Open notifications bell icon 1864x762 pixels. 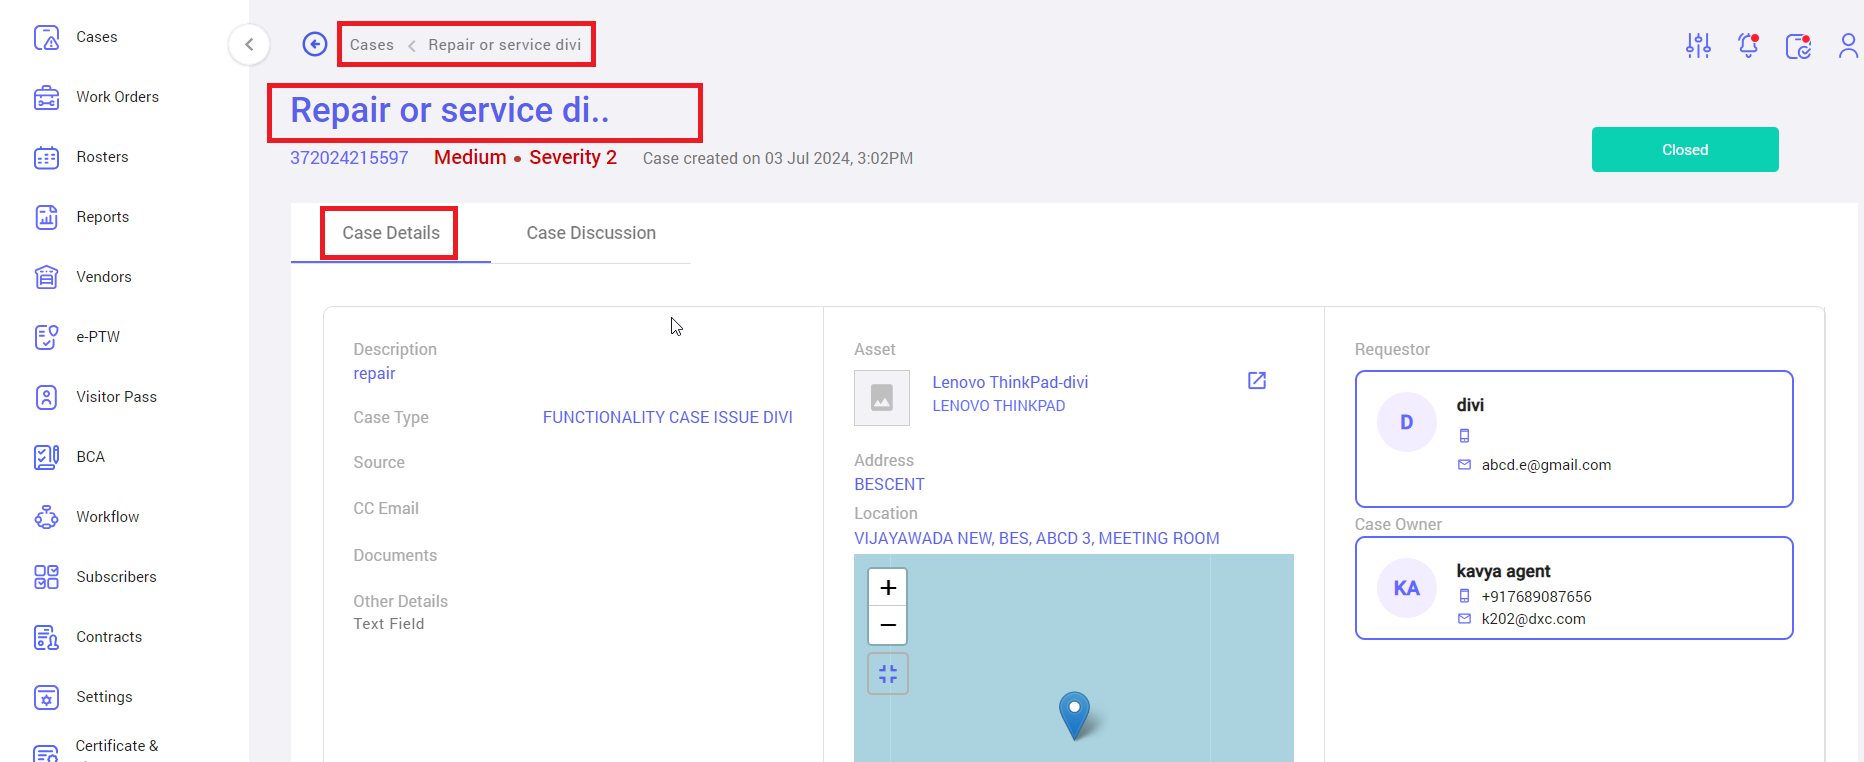(x=1748, y=45)
